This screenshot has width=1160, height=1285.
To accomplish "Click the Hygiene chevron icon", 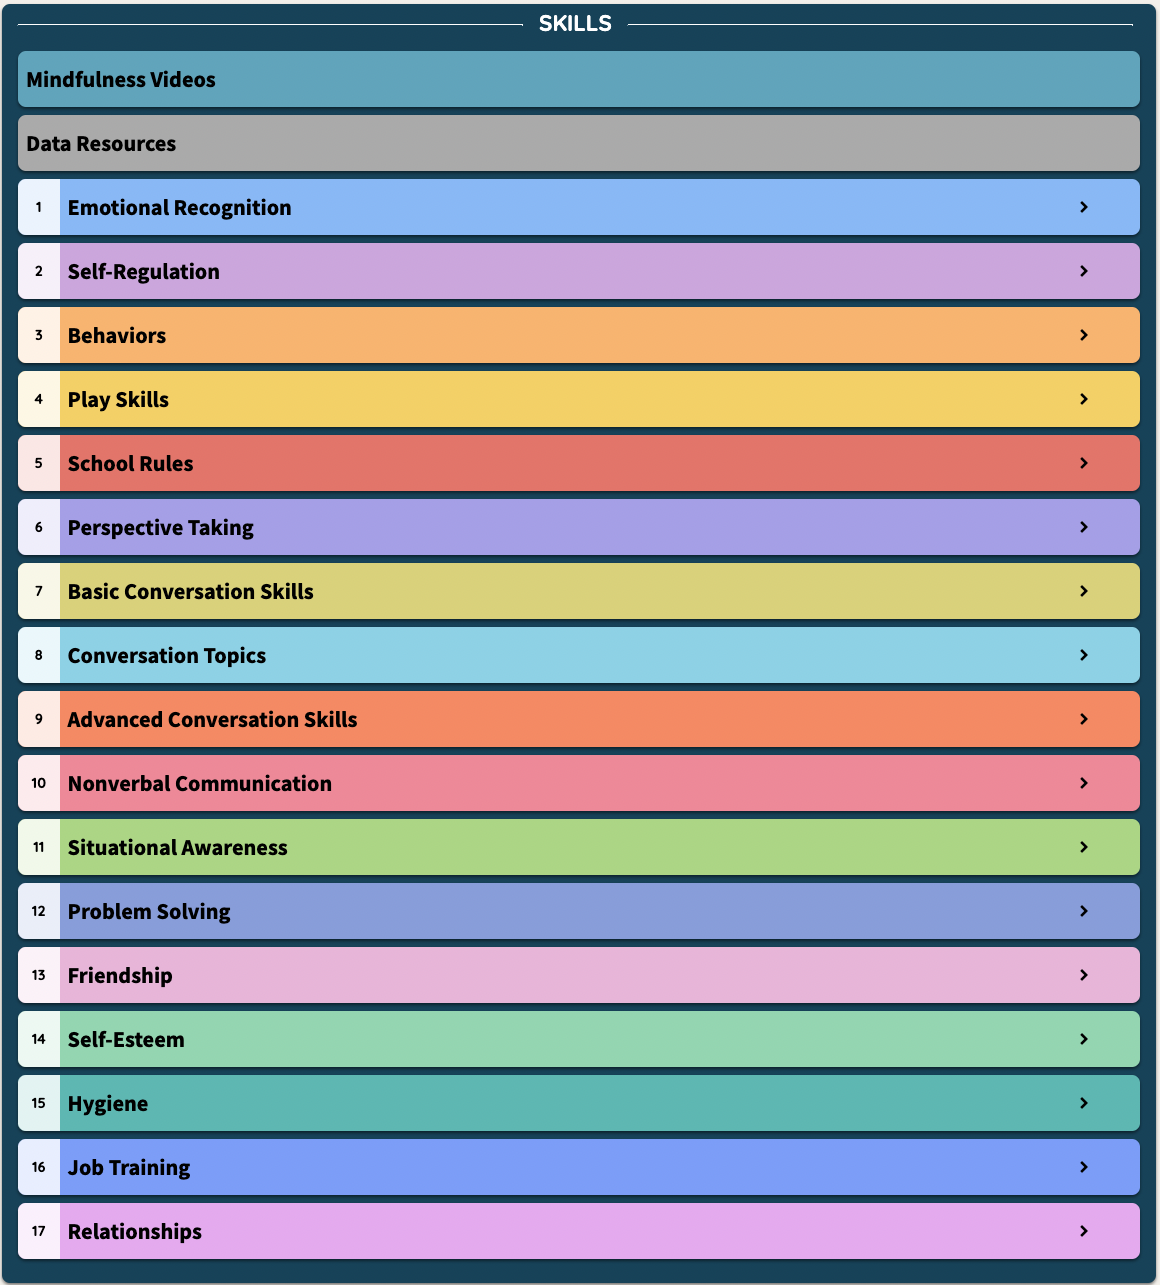I will tap(1084, 1103).
